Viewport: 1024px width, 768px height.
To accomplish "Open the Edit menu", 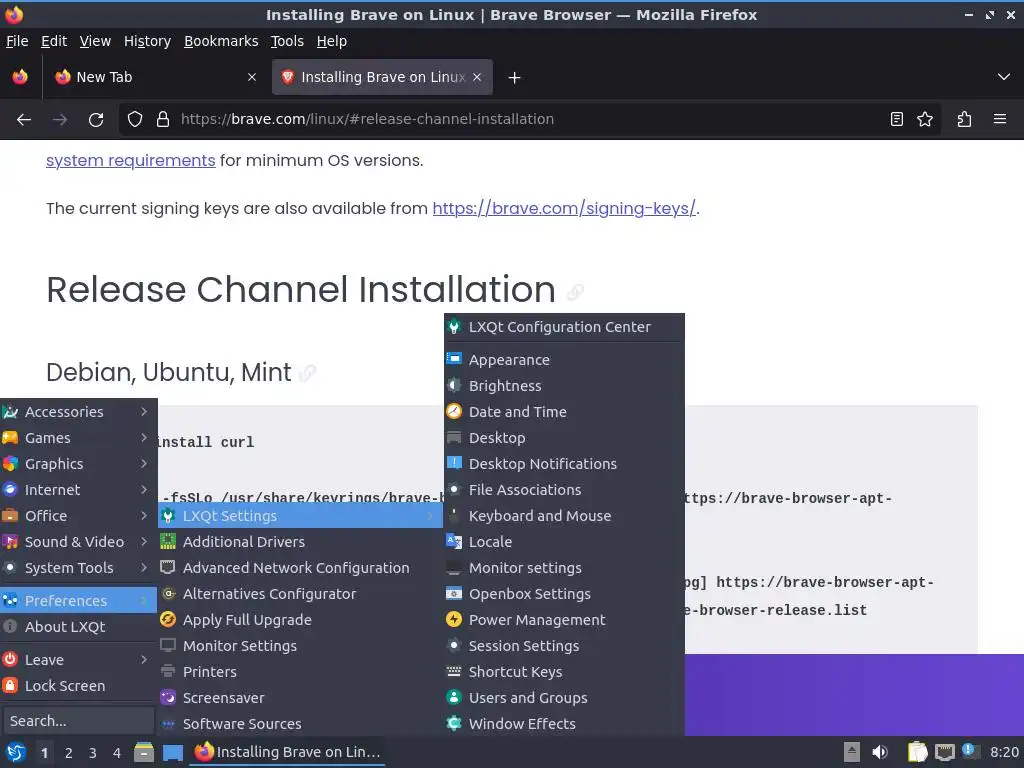I will pyautogui.click(x=54, y=41).
